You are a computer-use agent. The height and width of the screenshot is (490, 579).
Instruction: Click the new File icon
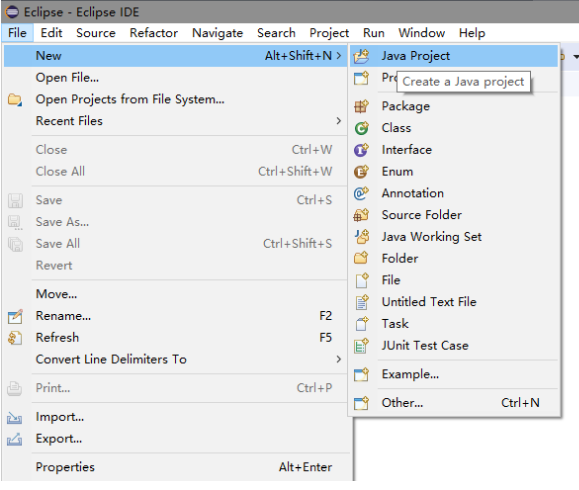click(x=362, y=280)
